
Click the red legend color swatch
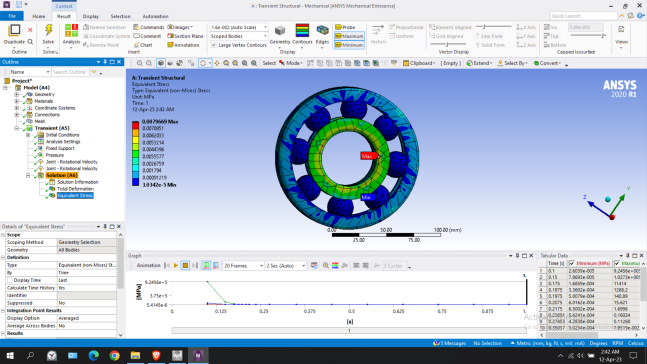pyautogui.click(x=135, y=125)
